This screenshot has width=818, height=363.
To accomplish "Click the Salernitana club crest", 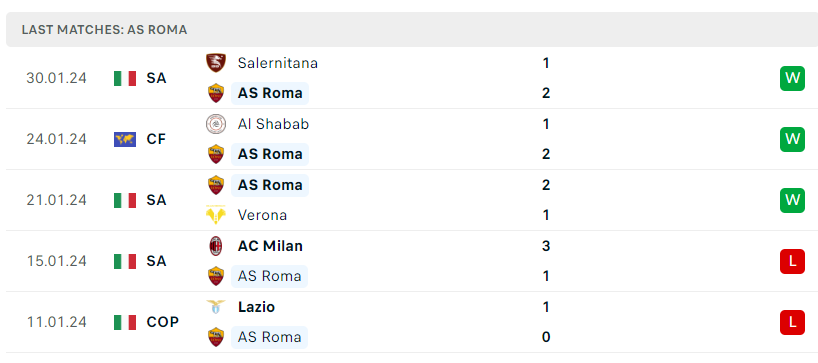I will 215,63.
